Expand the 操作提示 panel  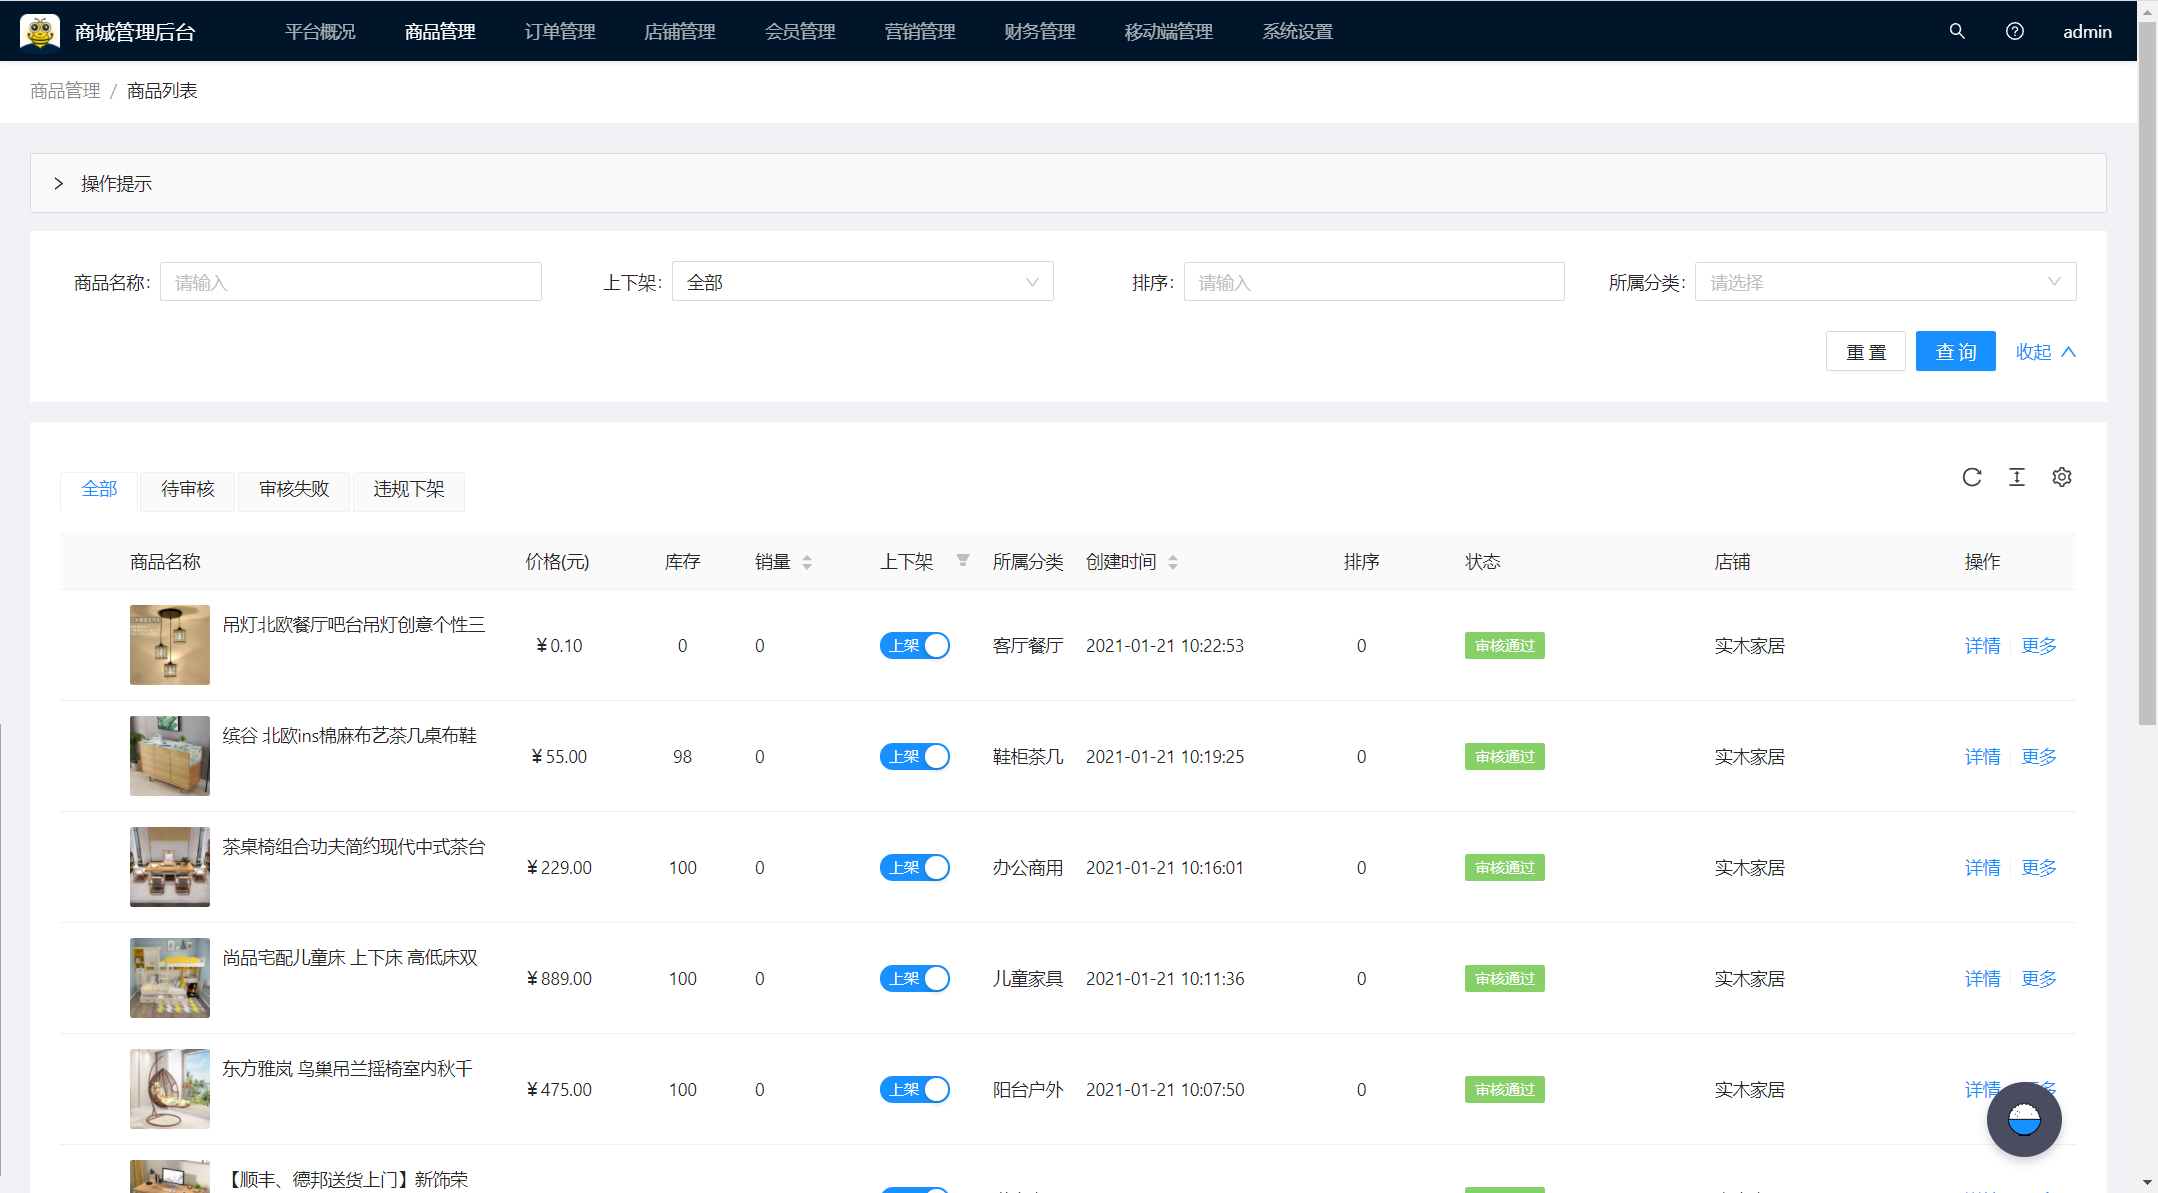tap(1068, 183)
